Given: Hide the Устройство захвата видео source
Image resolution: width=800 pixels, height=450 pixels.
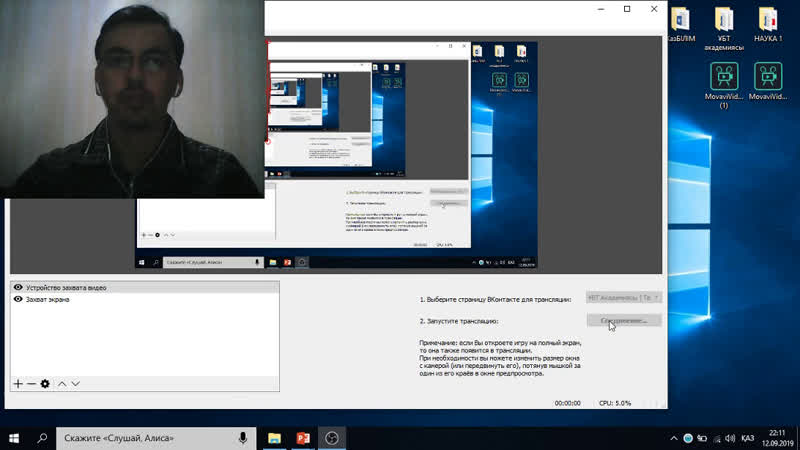Looking at the screenshot, I should pyautogui.click(x=18, y=288).
